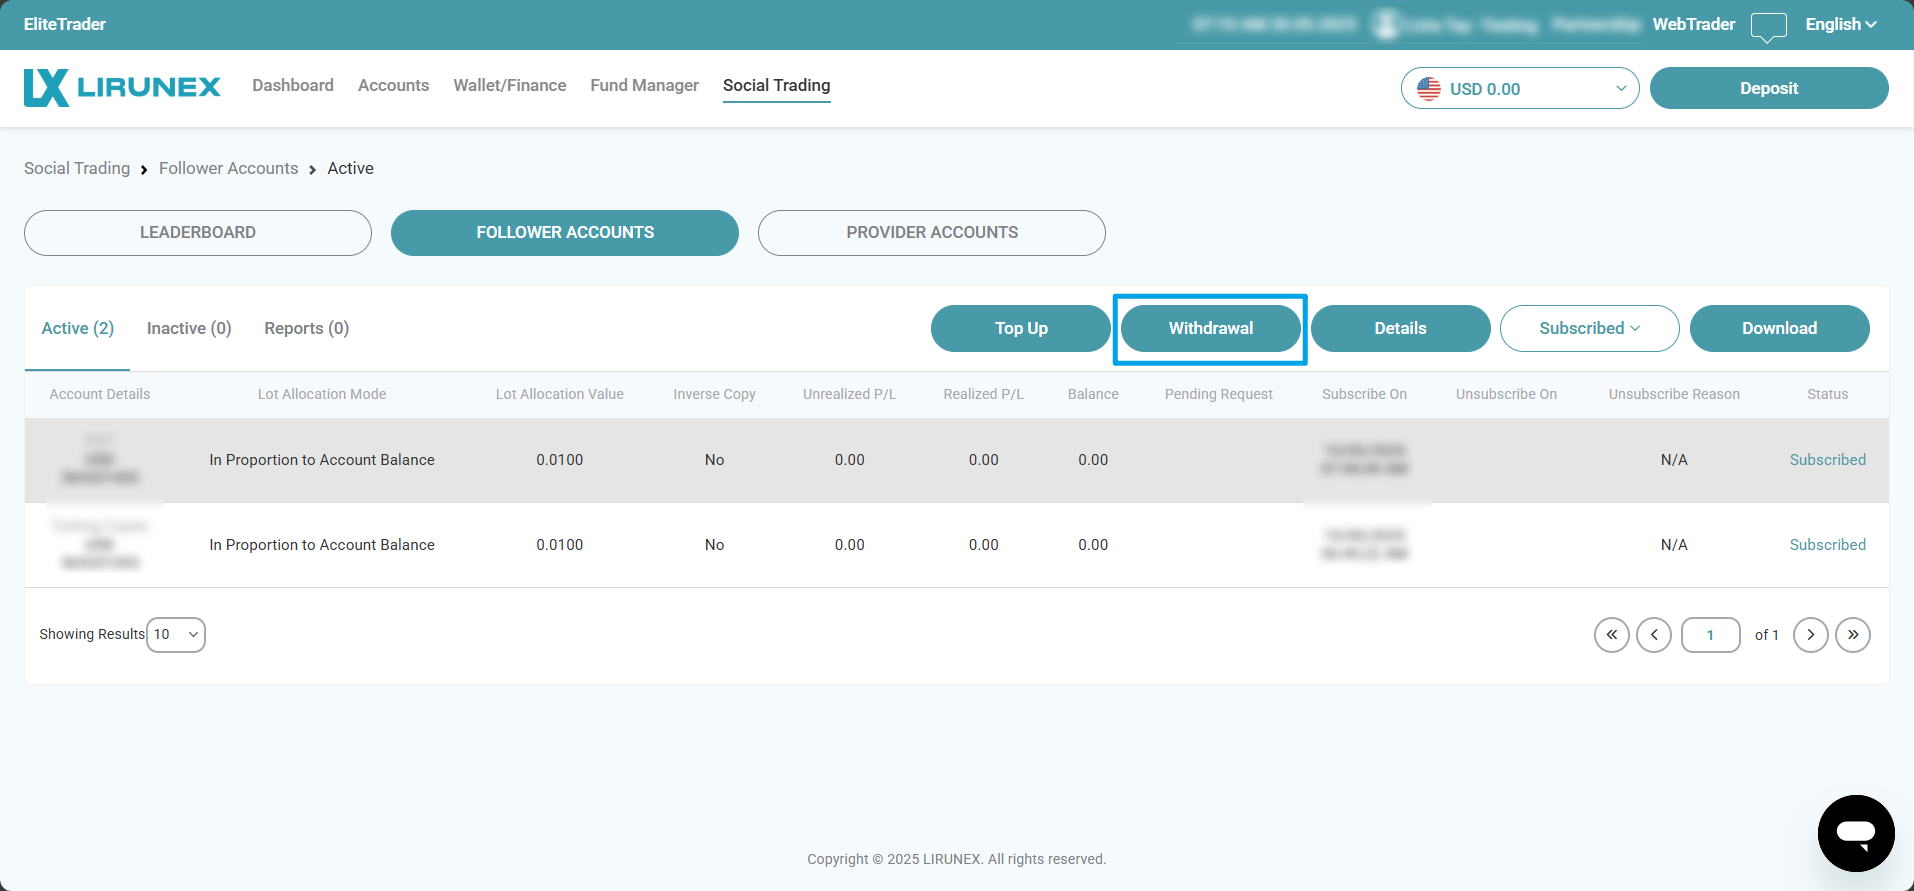1914x891 pixels.
Task: Click the Top Up button
Action: (x=1020, y=329)
